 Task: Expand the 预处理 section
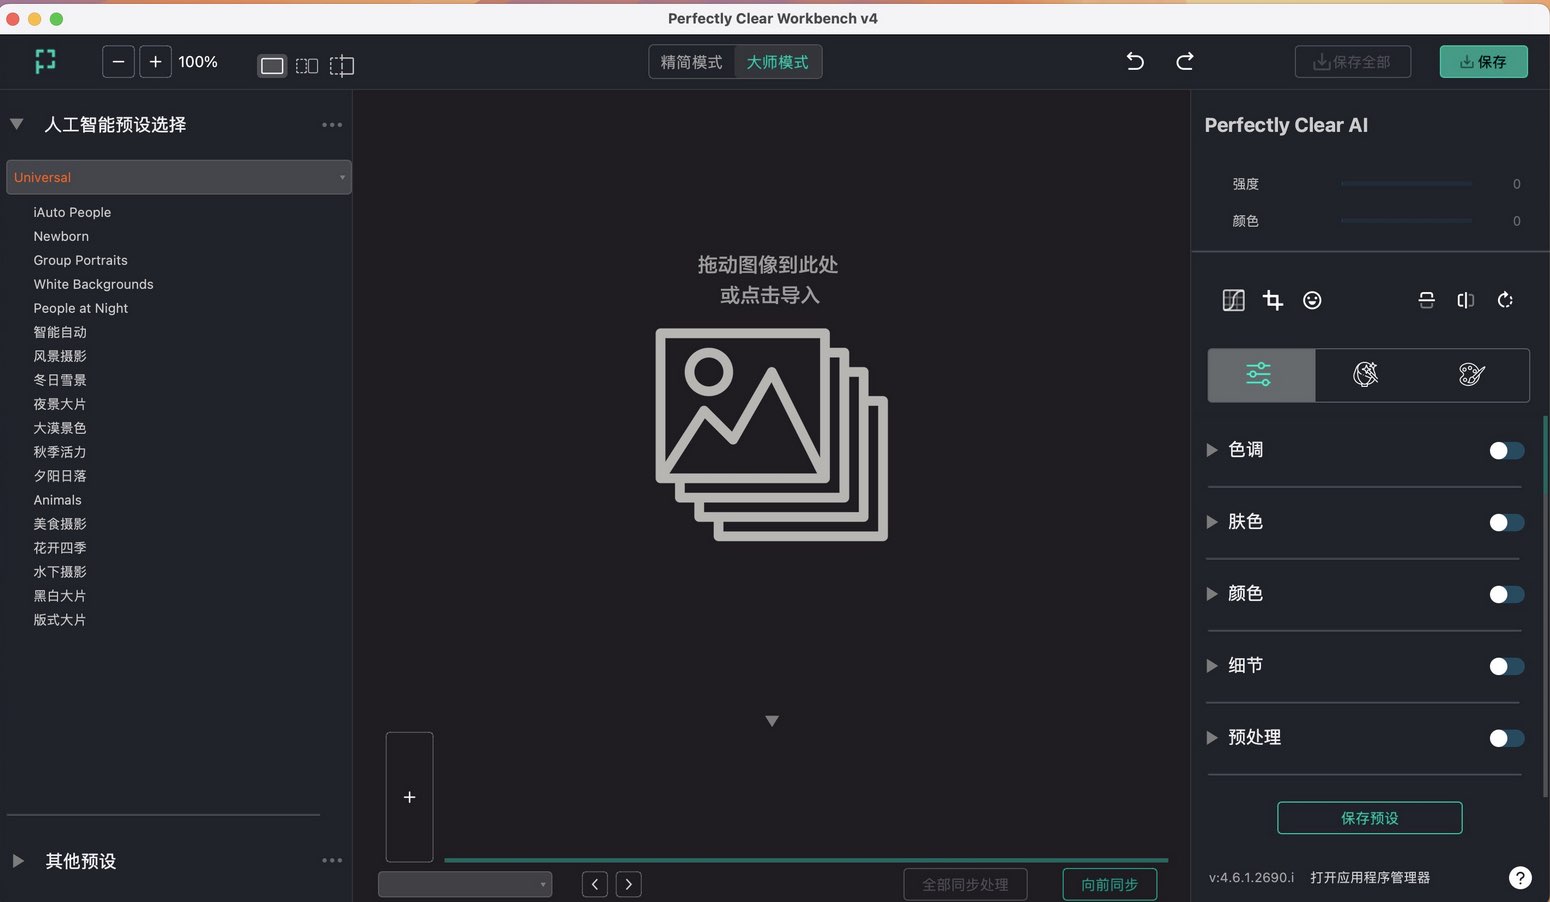click(x=1212, y=738)
